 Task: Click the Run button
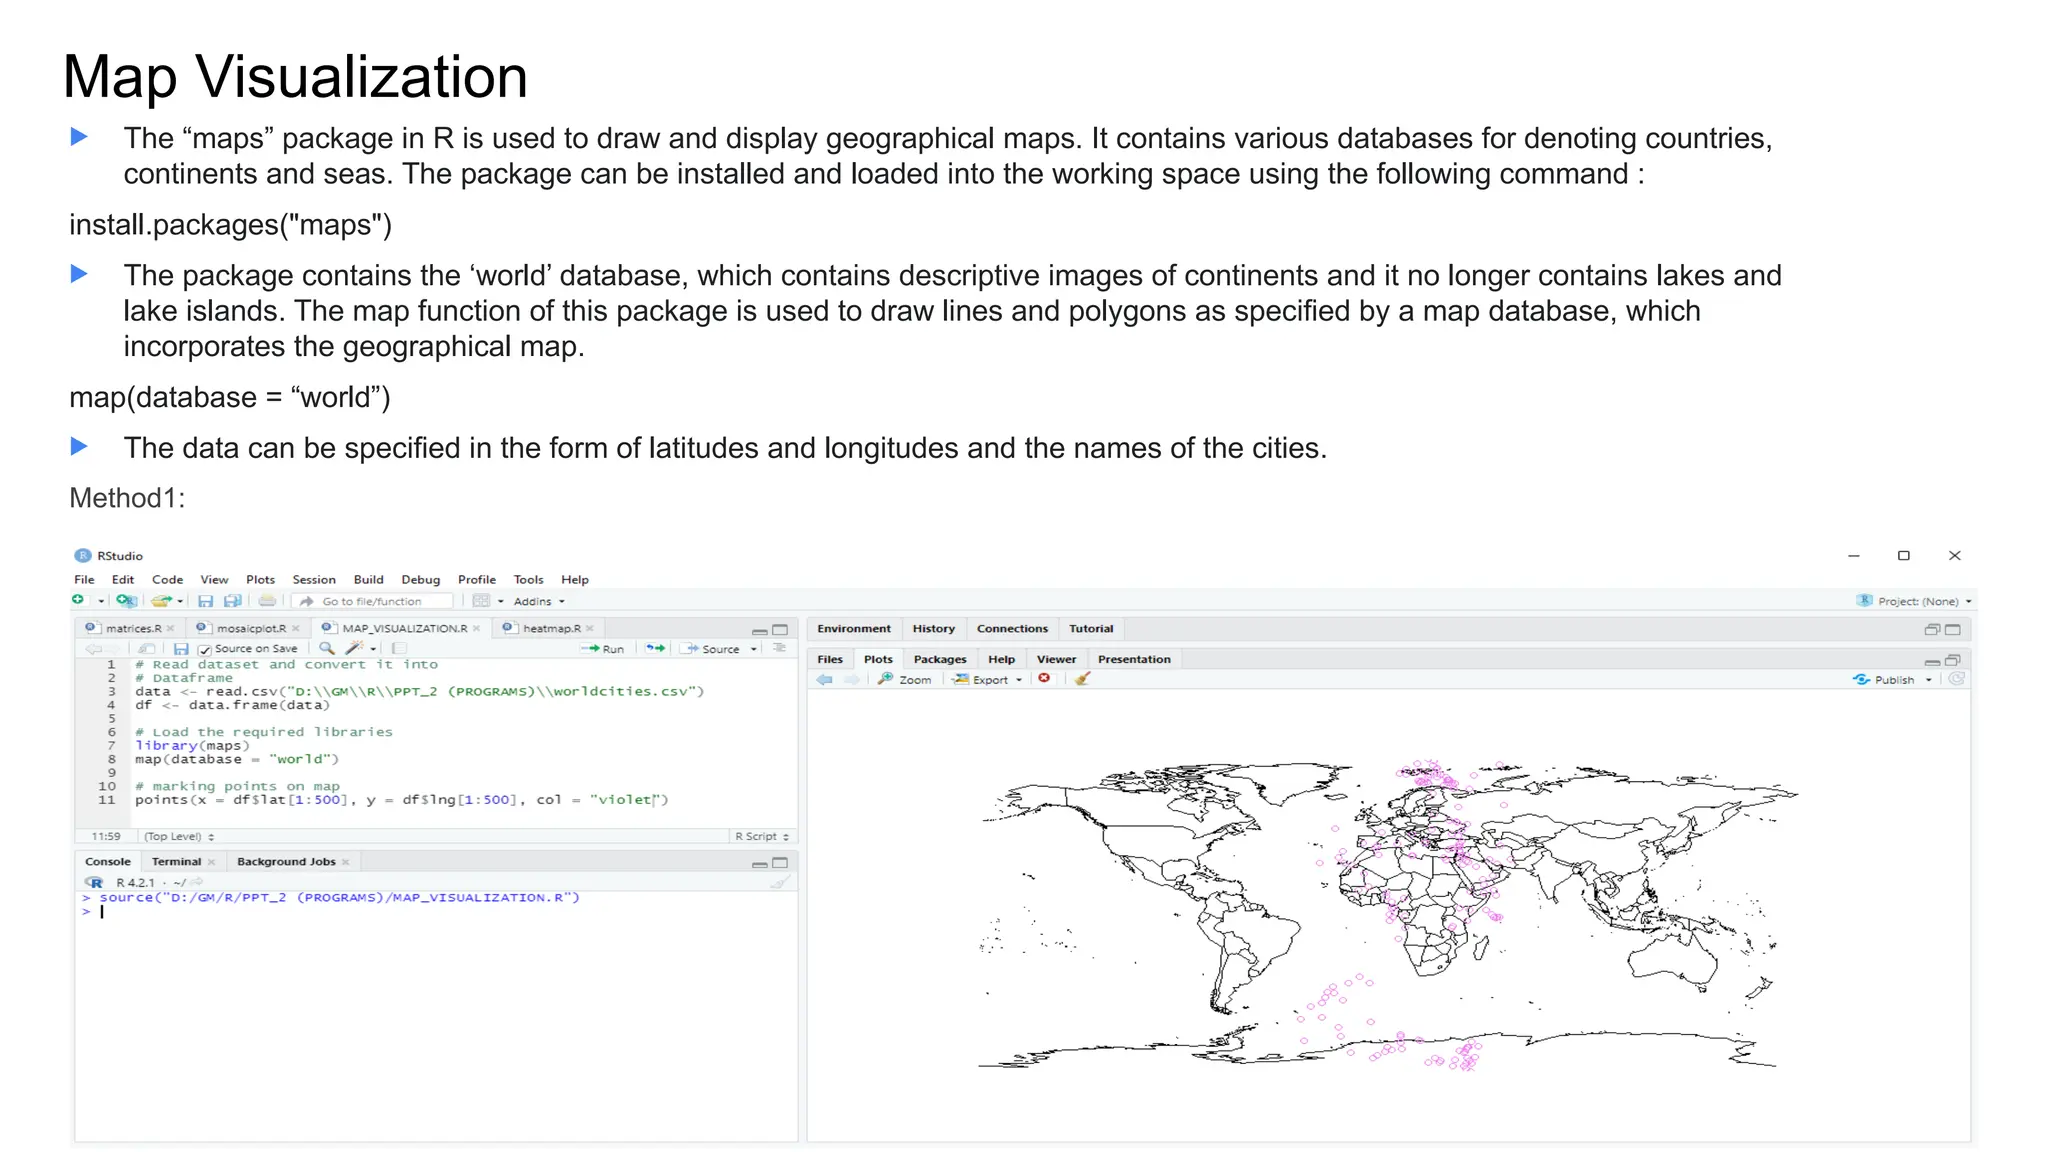pos(603,648)
